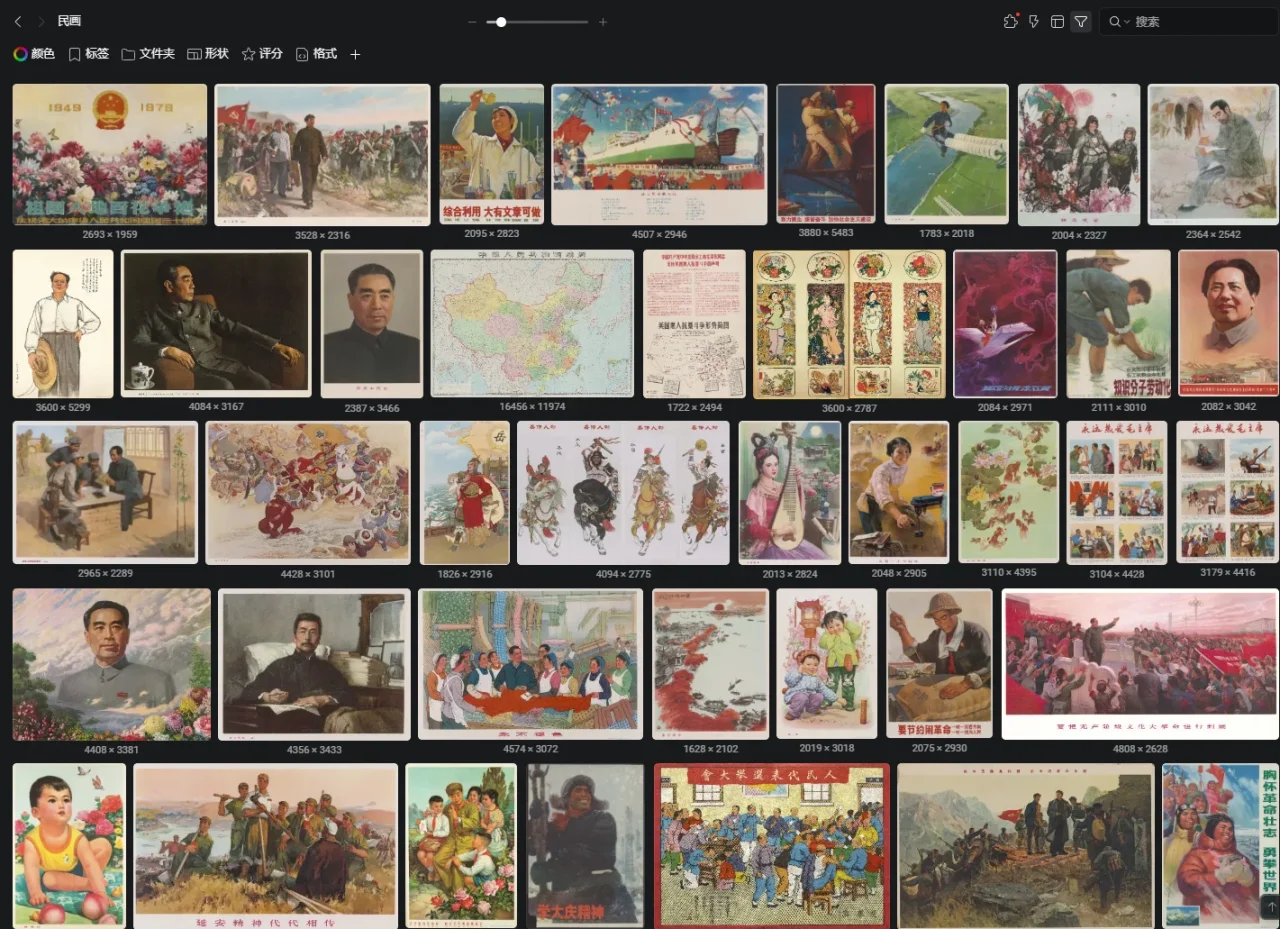This screenshot has height=929, width=1280.
Task: Click the forward navigation arrow
Action: pos(41,21)
